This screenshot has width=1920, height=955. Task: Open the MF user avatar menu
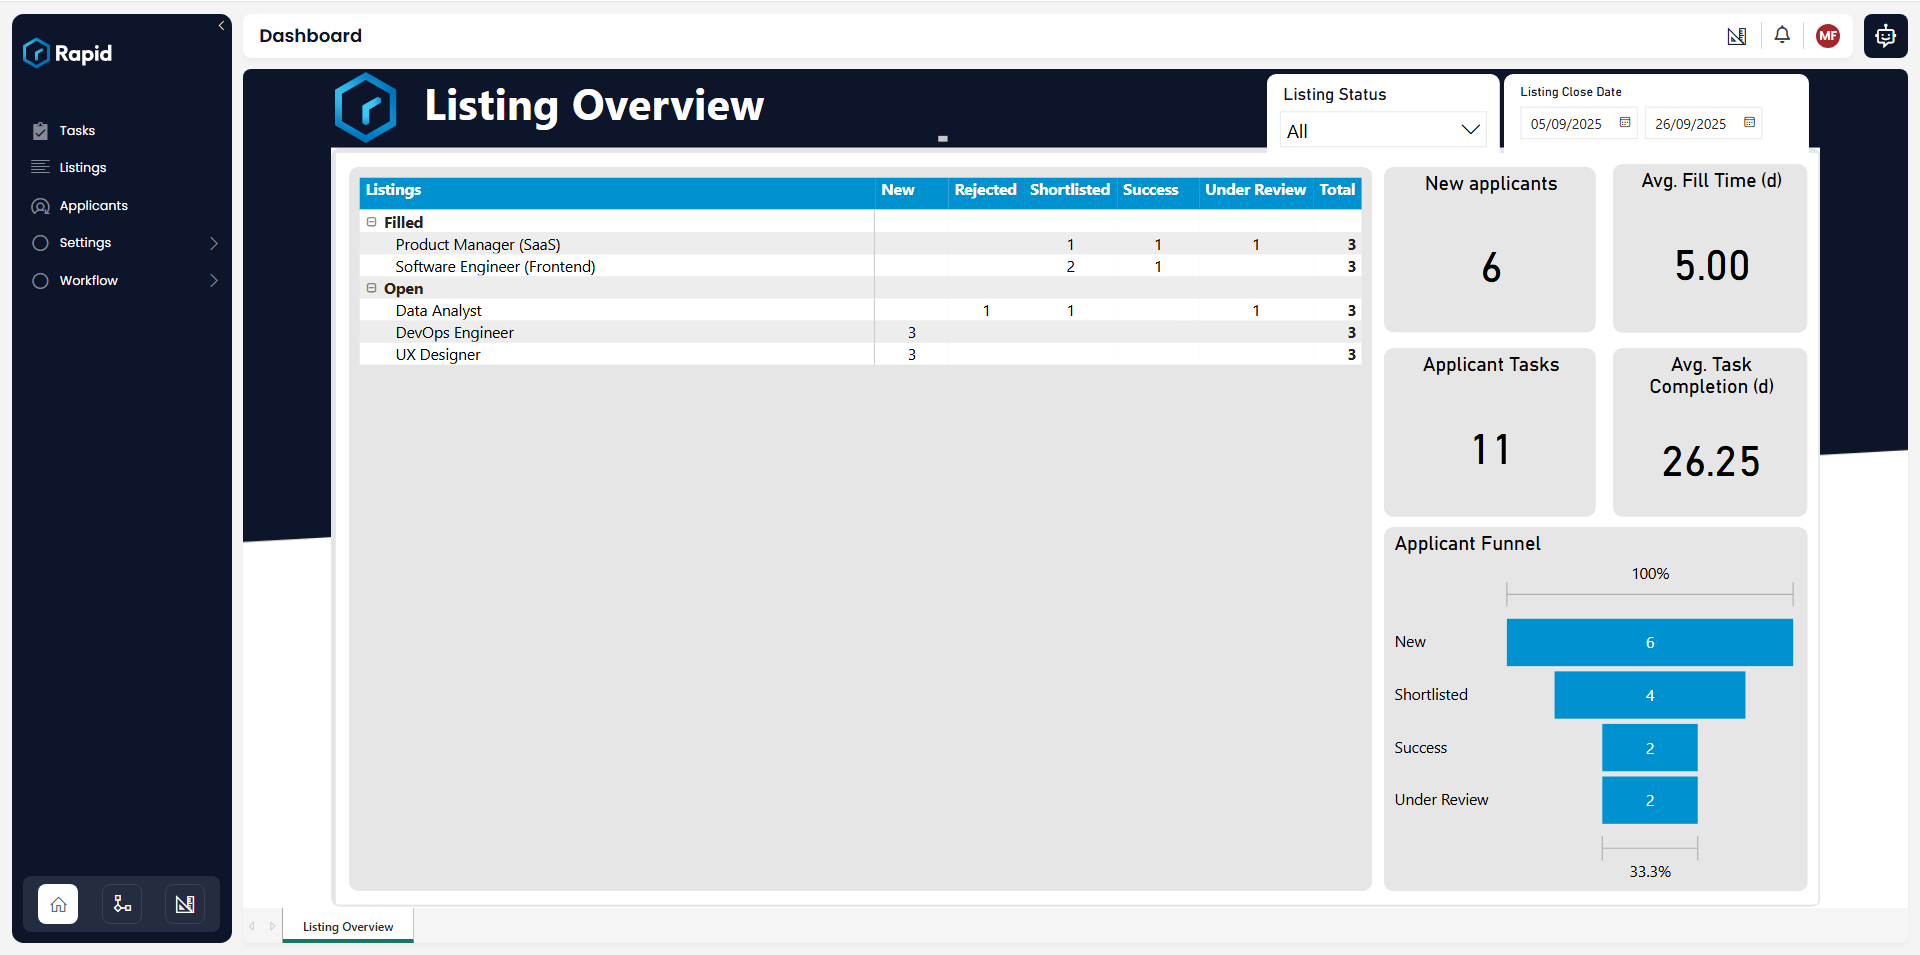point(1828,36)
